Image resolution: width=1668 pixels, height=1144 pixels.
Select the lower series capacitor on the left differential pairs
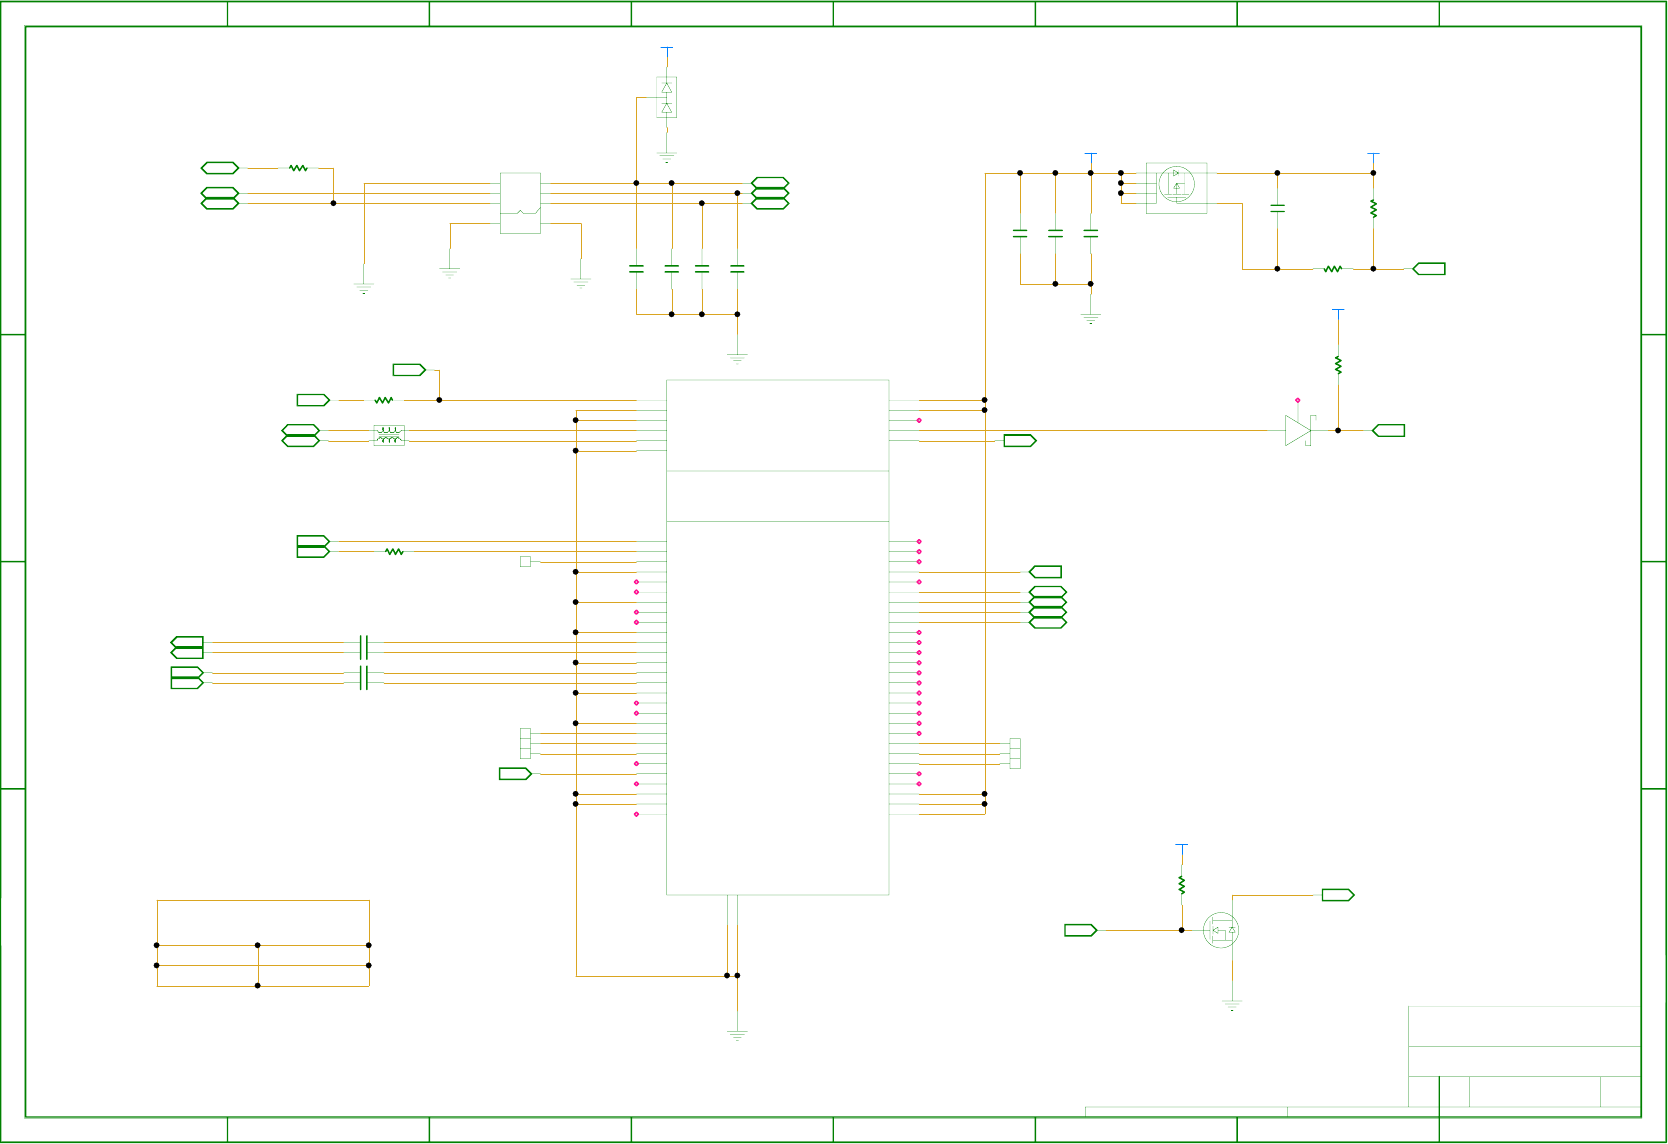coord(364,678)
